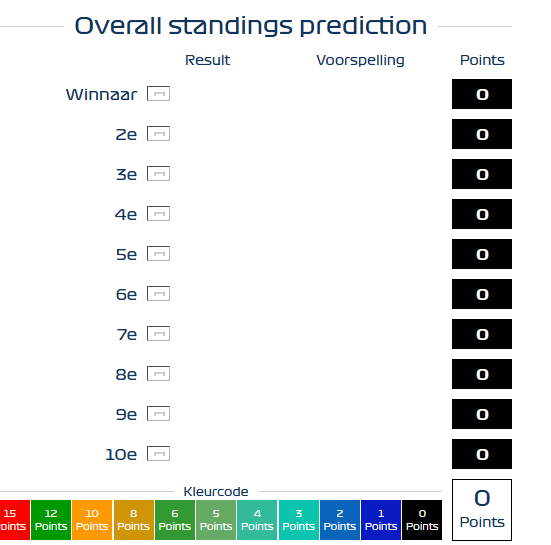Click the Result column header
The height and width of the screenshot is (545, 551).
click(207, 60)
